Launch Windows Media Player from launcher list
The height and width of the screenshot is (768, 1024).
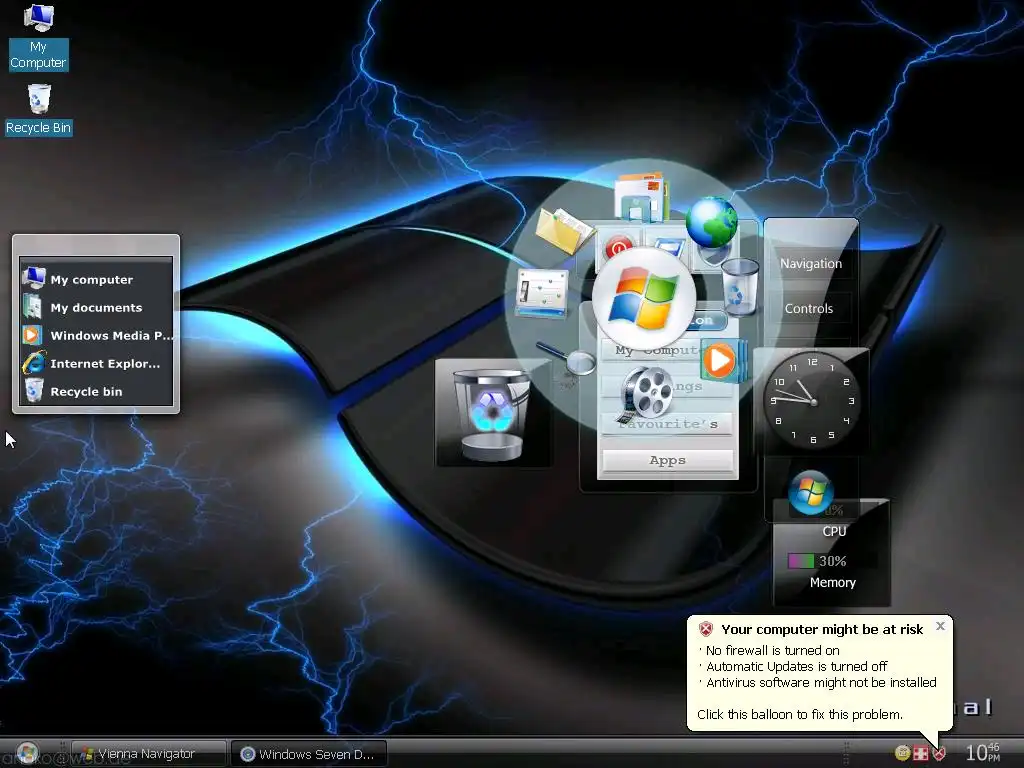(x=97, y=336)
